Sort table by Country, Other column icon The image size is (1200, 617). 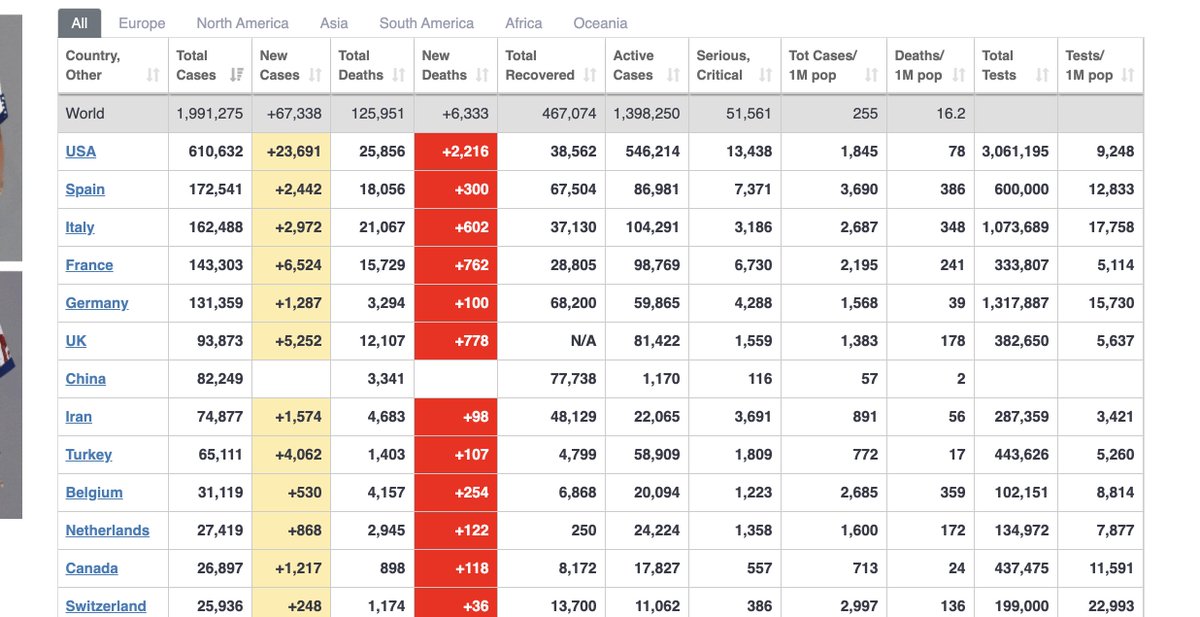153,75
